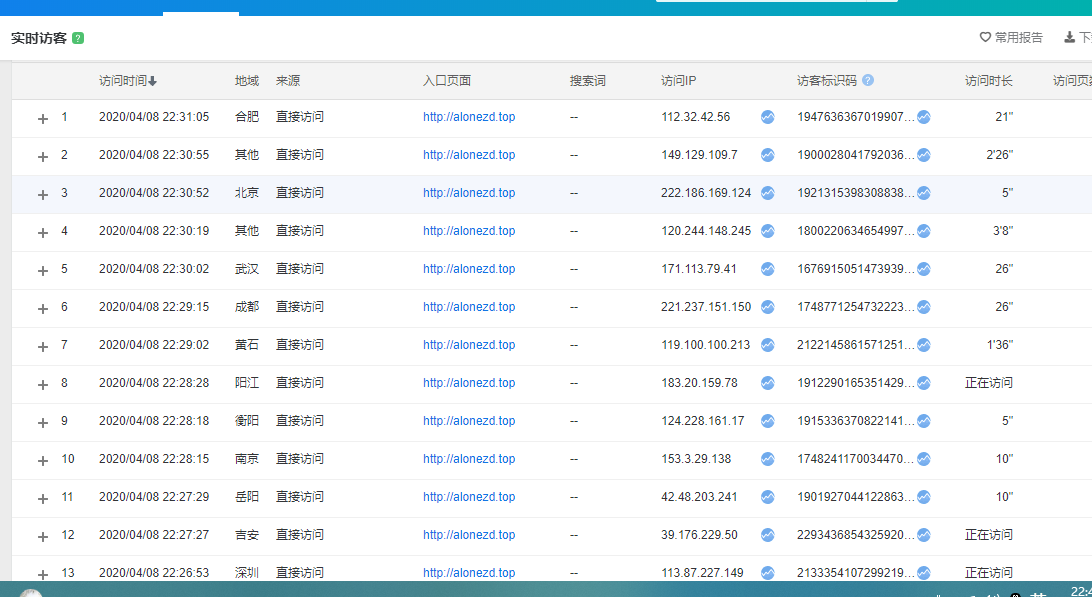Expand details for visitor row 1
Screen dimensions: 1092x597
pyautogui.click(x=42, y=119)
